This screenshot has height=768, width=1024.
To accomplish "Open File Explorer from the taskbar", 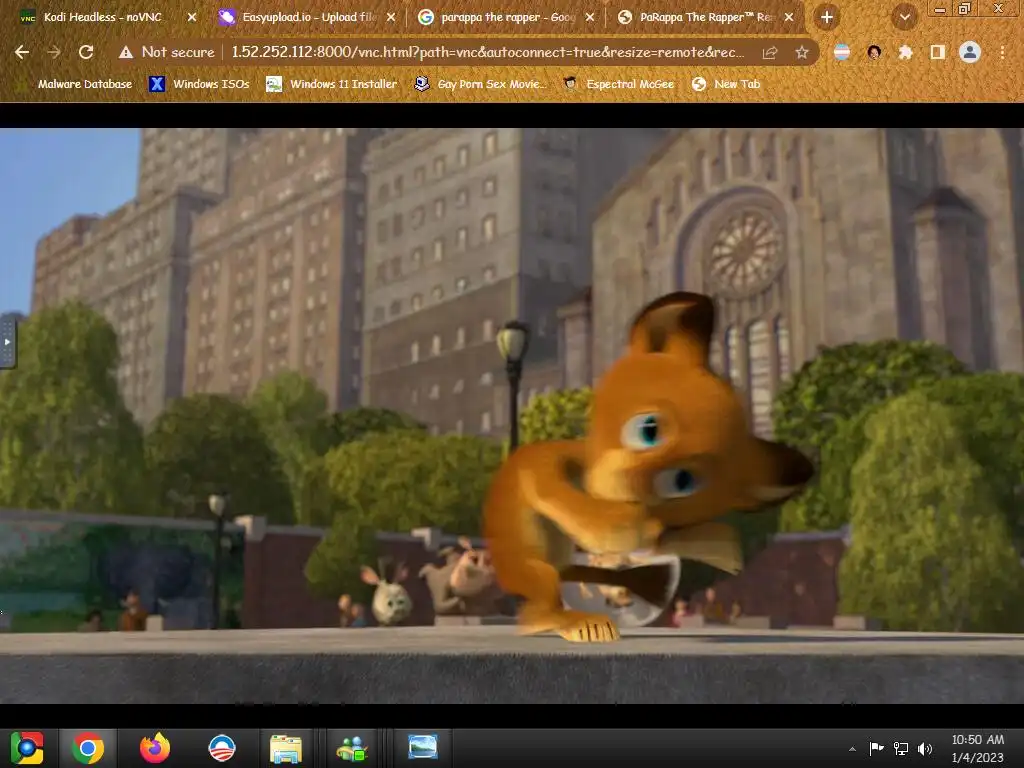I will 286,748.
